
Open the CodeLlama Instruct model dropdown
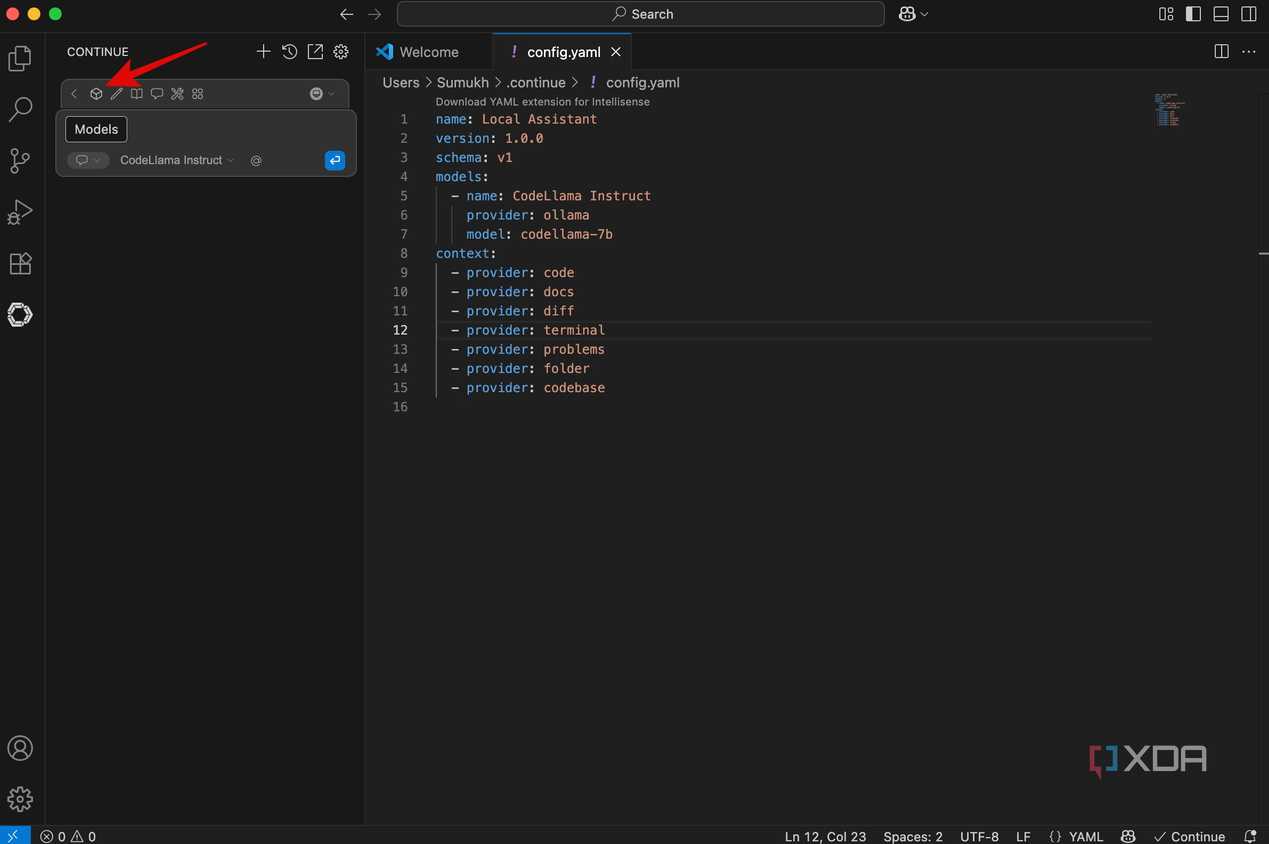pyautogui.click(x=177, y=160)
